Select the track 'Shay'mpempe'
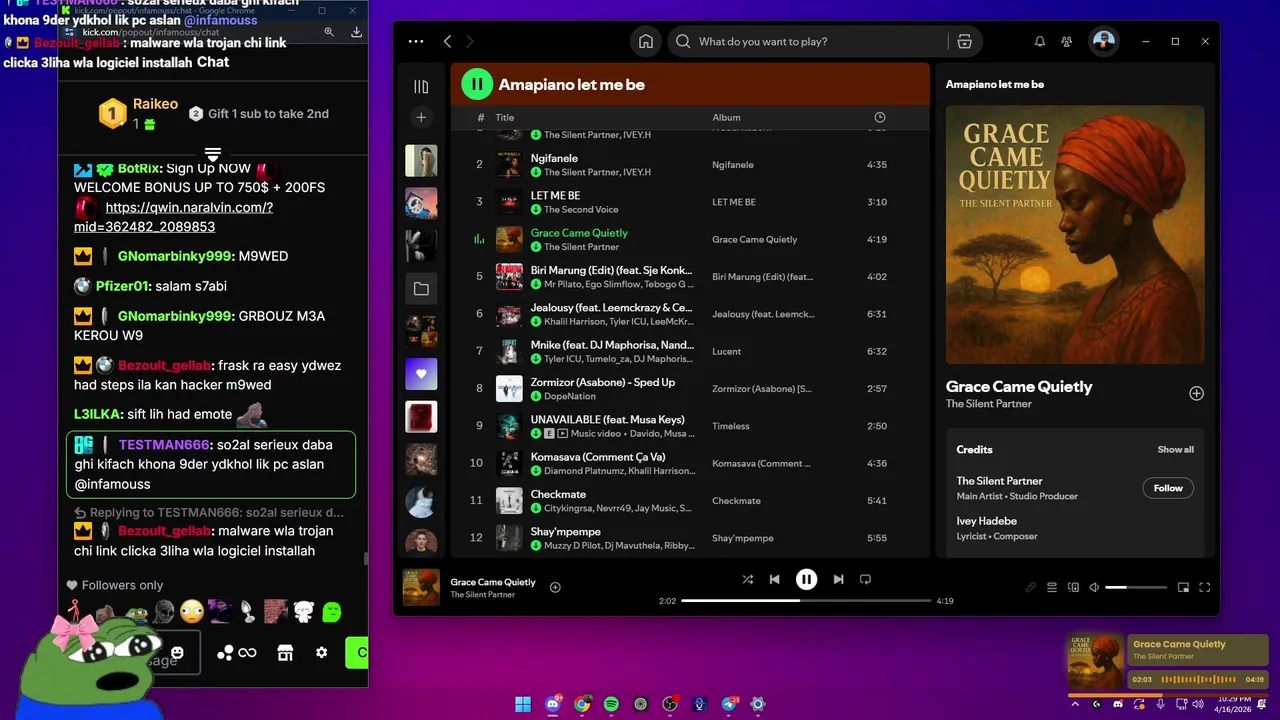This screenshot has width=1280, height=720. coord(566,531)
